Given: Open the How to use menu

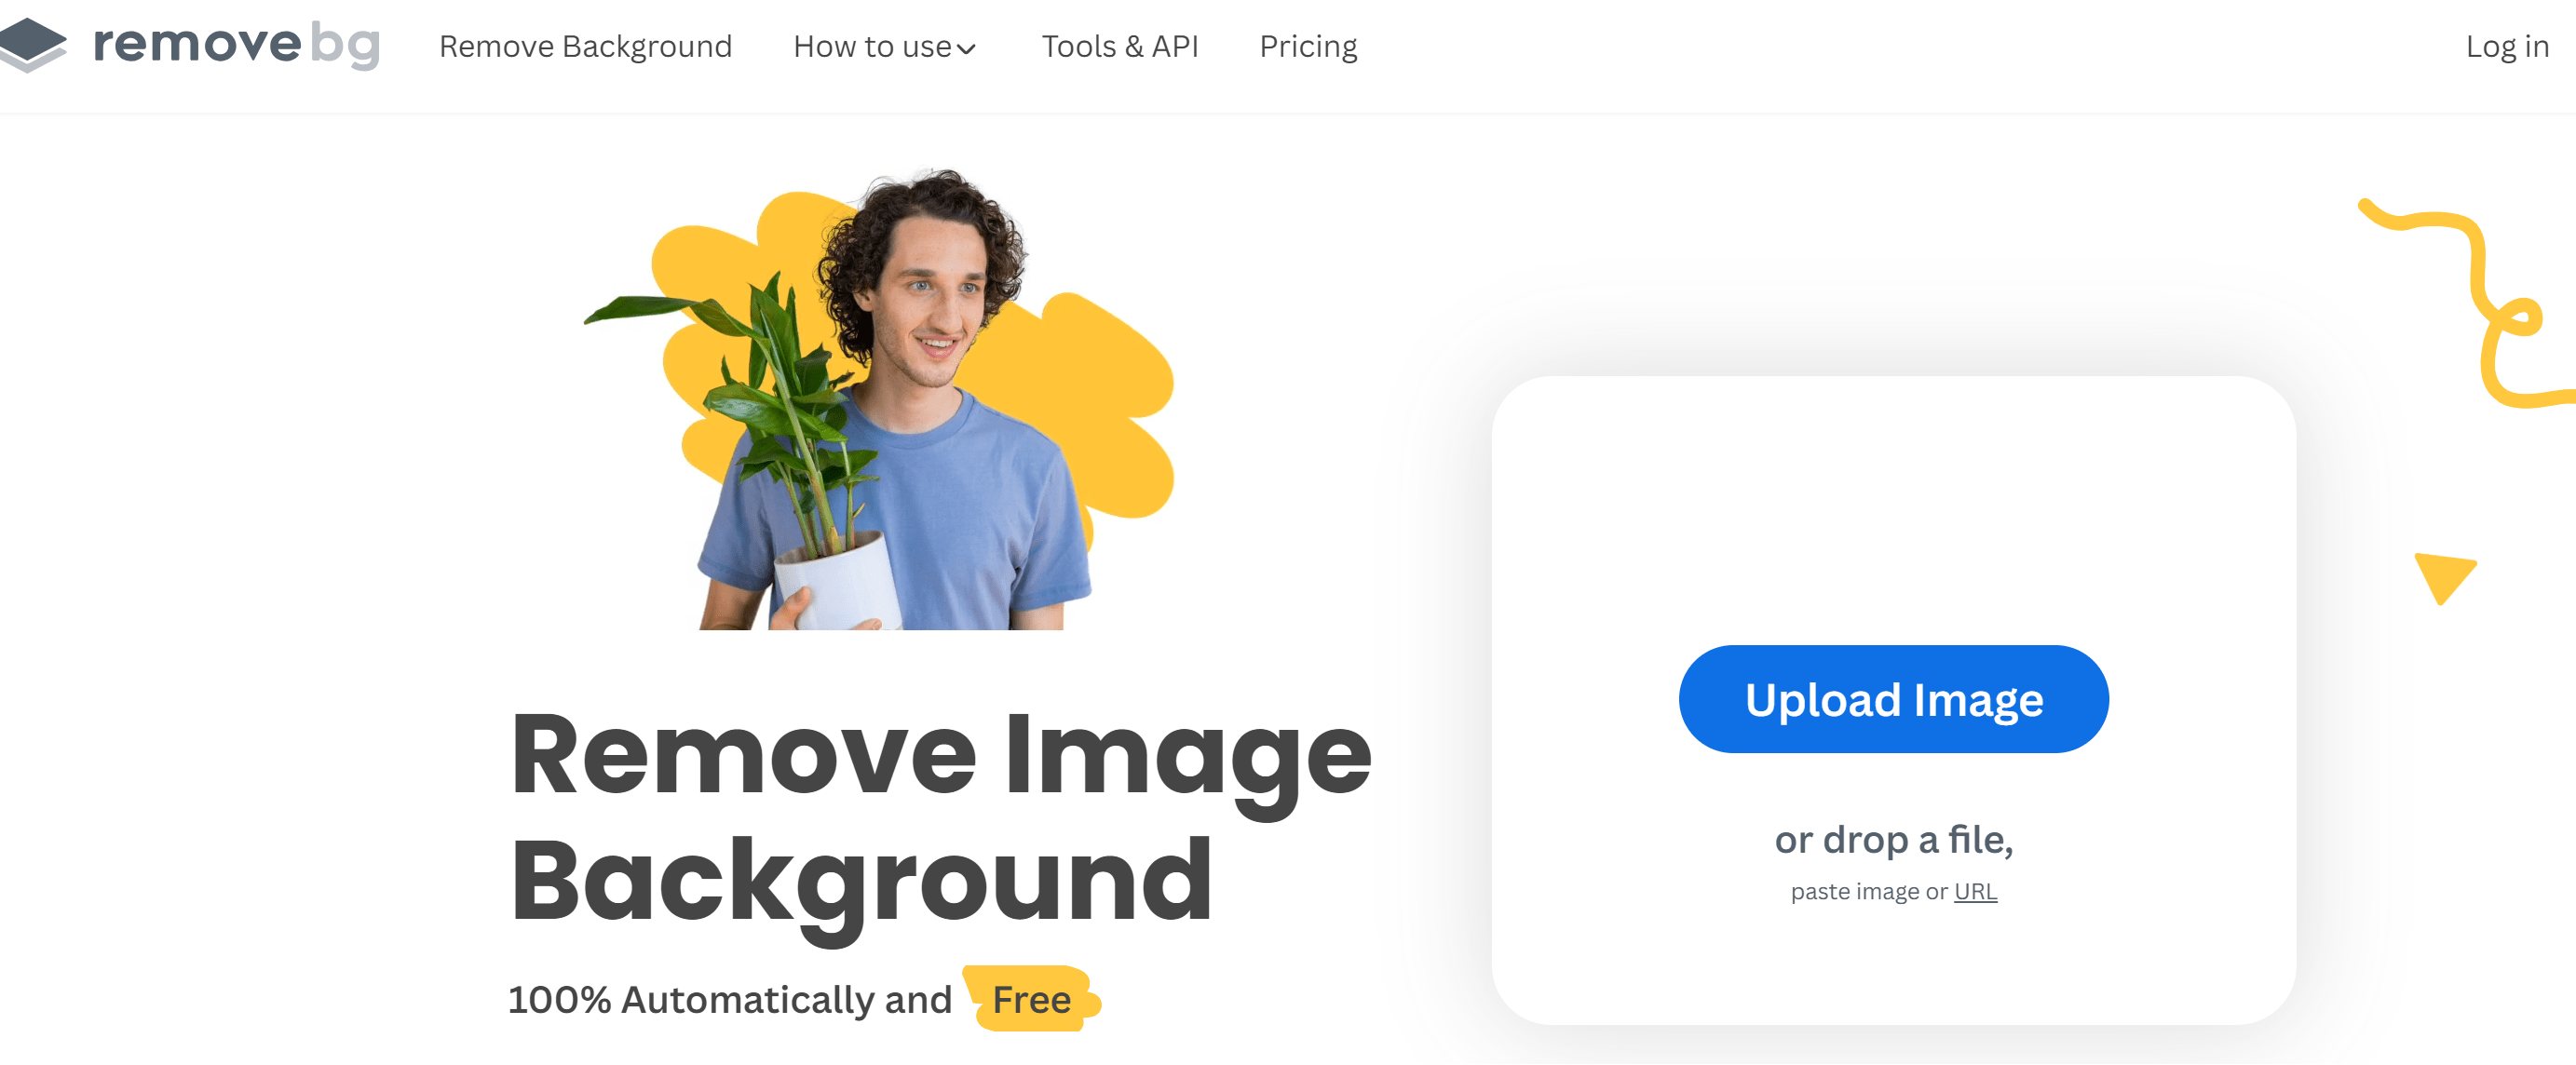Looking at the screenshot, I should (x=884, y=46).
